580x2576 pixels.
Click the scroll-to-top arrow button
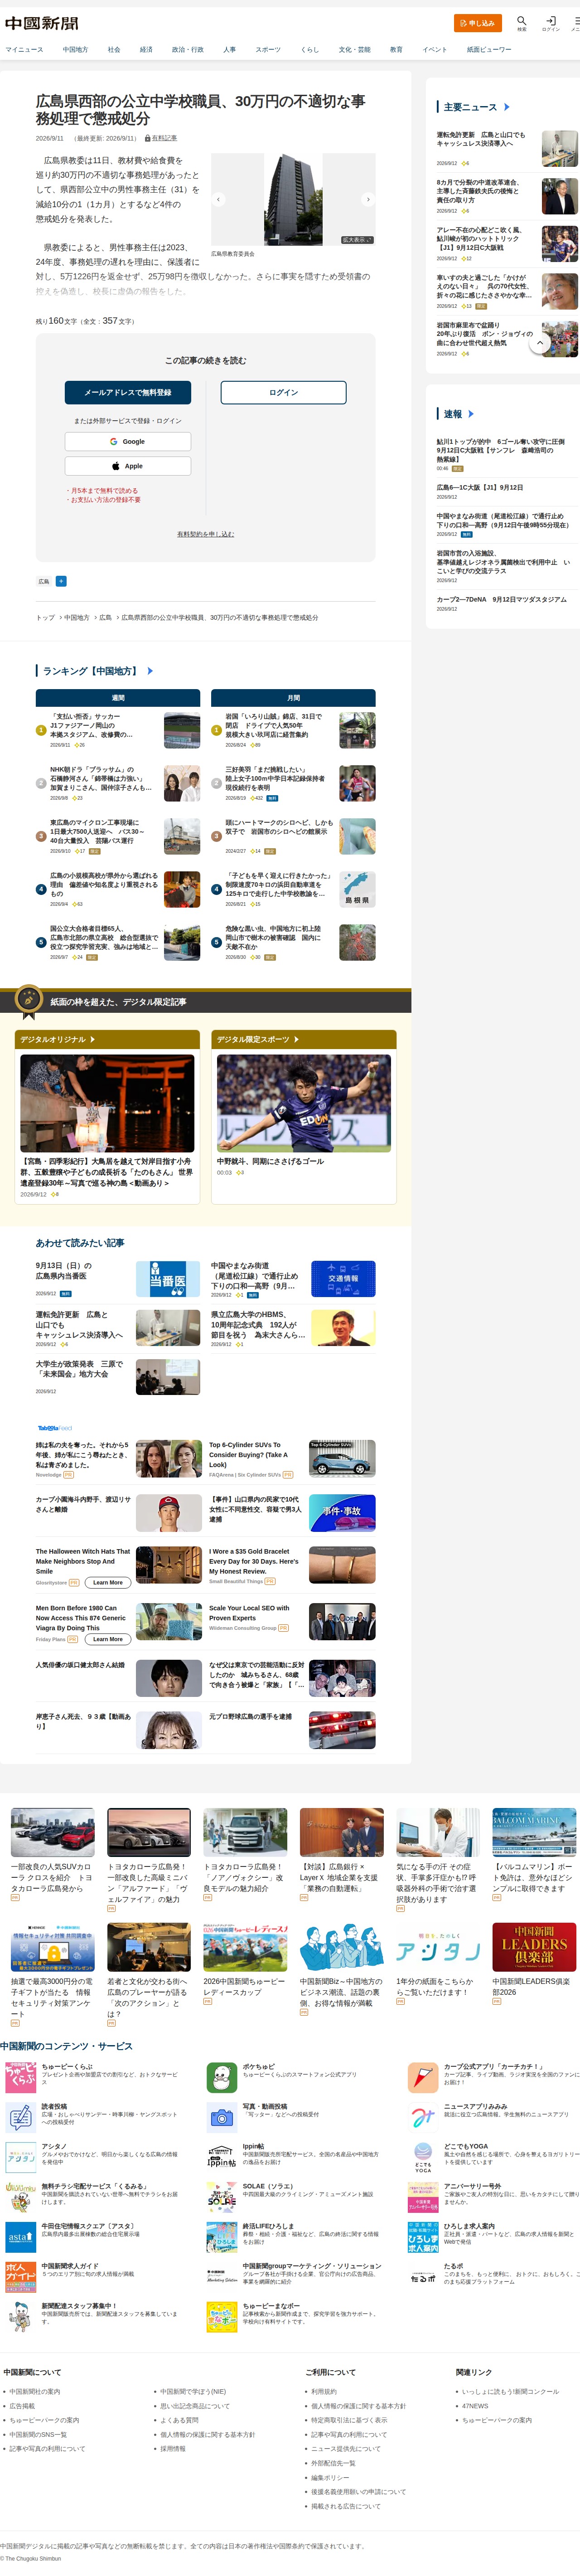(540, 342)
